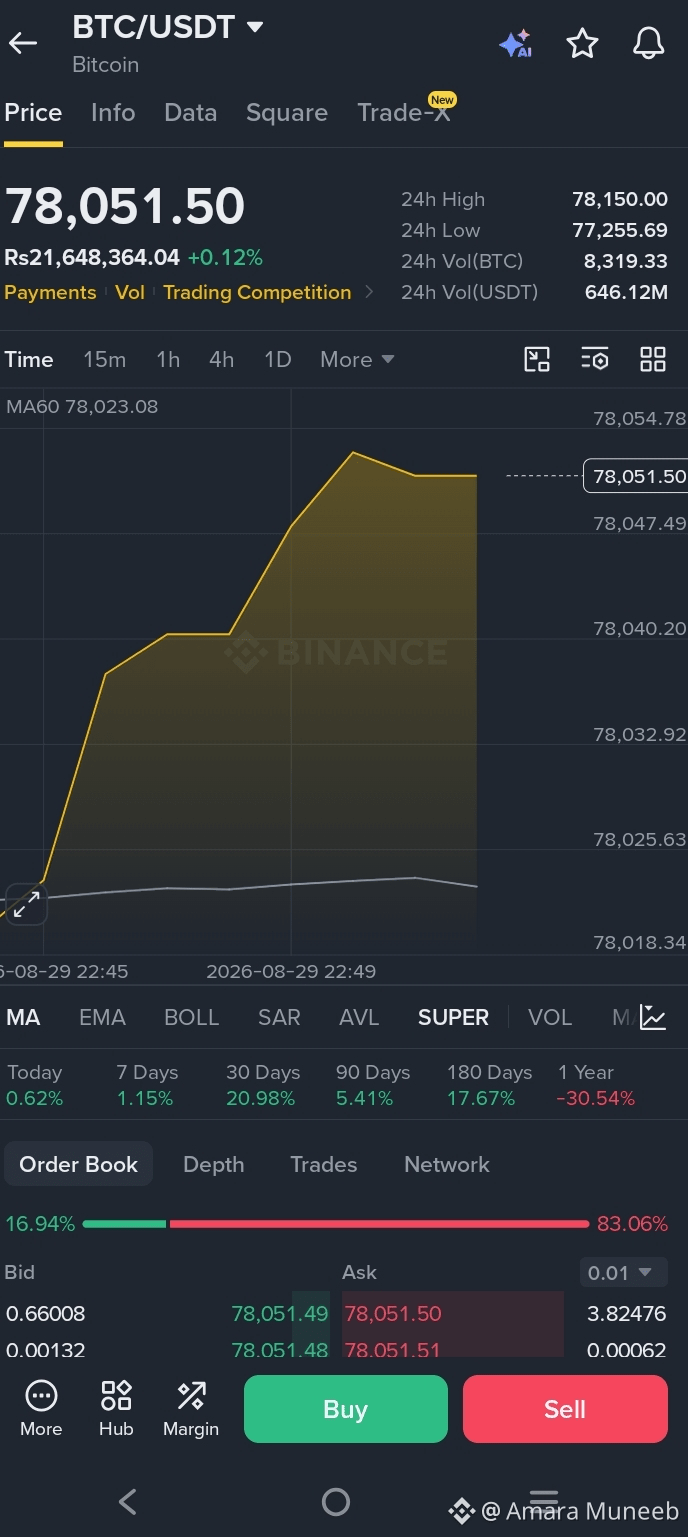Expand the More timeframes dropdown
This screenshot has width=688, height=1537.
click(x=357, y=360)
